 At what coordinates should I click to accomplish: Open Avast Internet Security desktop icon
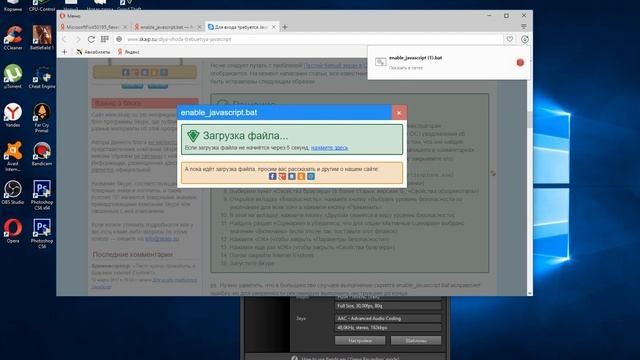tap(13, 156)
